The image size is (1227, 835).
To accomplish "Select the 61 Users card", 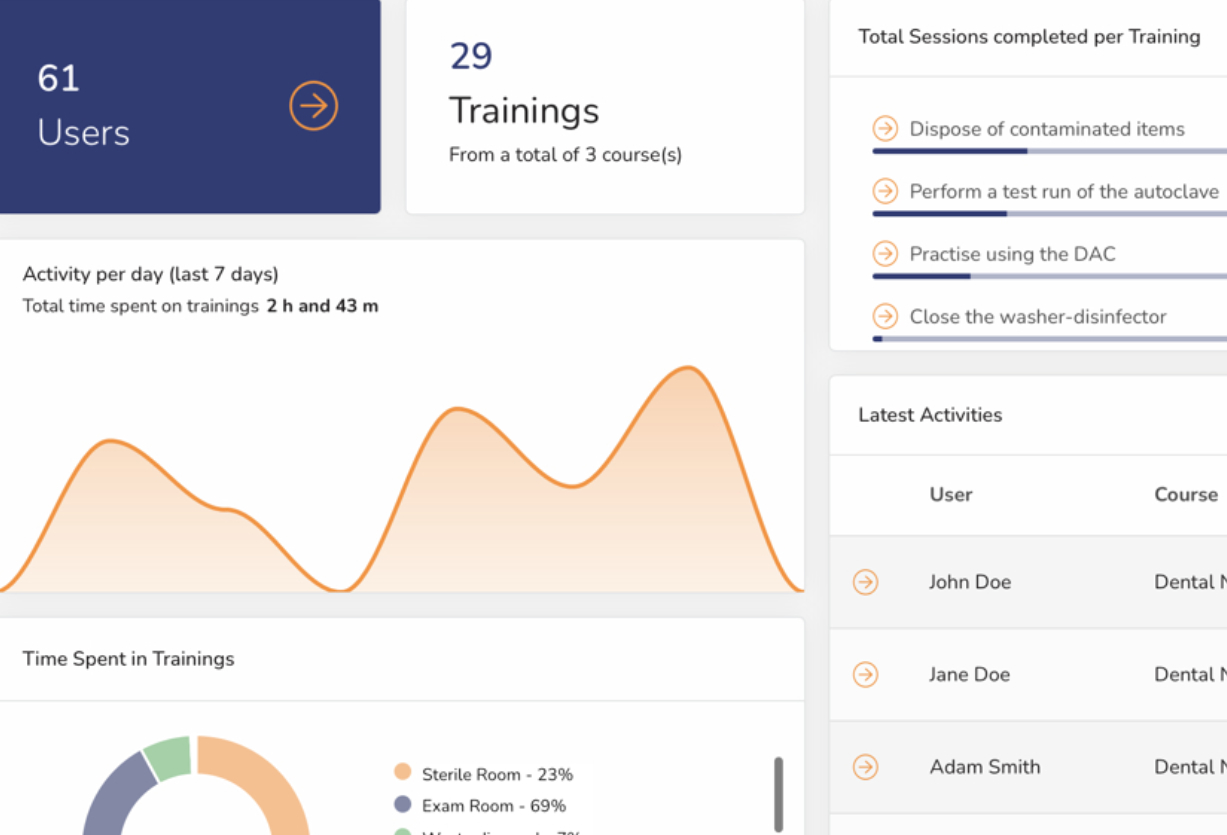I will (x=190, y=106).
